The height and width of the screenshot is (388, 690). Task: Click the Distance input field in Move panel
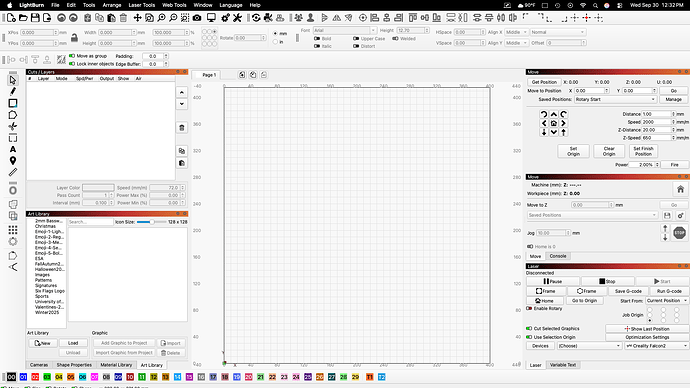658,114
